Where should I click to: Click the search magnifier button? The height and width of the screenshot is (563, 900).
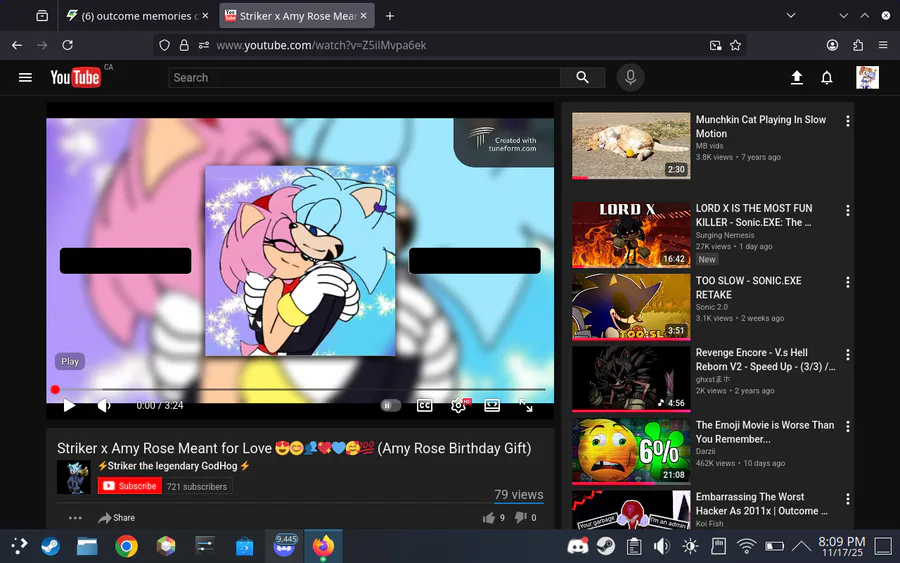coord(583,77)
